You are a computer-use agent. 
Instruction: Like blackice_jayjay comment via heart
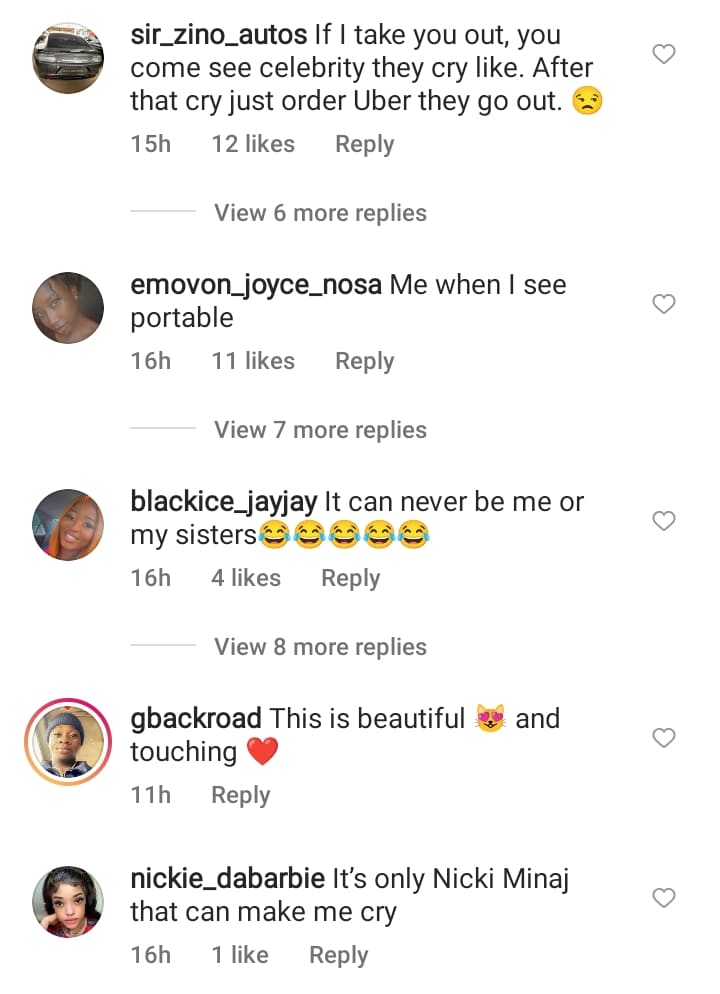(664, 520)
